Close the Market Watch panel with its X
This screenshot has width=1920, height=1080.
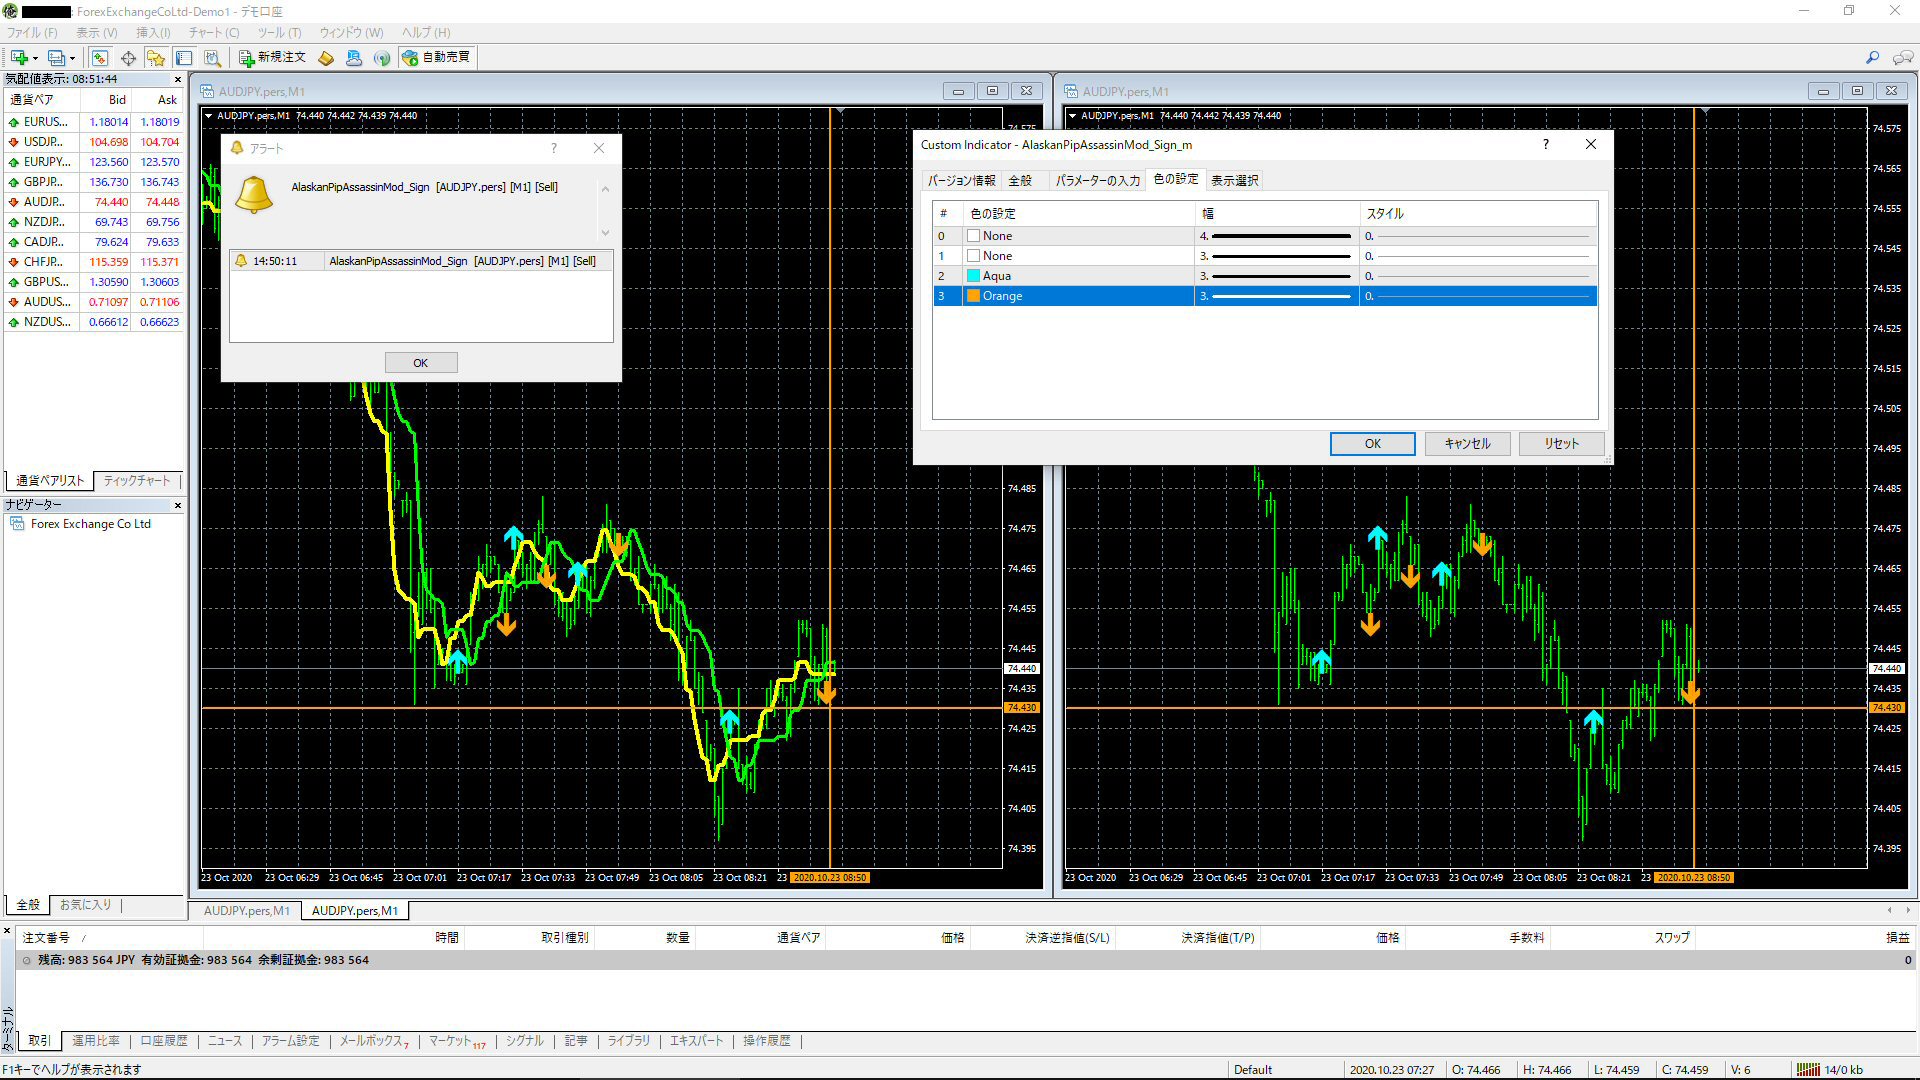pyautogui.click(x=178, y=79)
